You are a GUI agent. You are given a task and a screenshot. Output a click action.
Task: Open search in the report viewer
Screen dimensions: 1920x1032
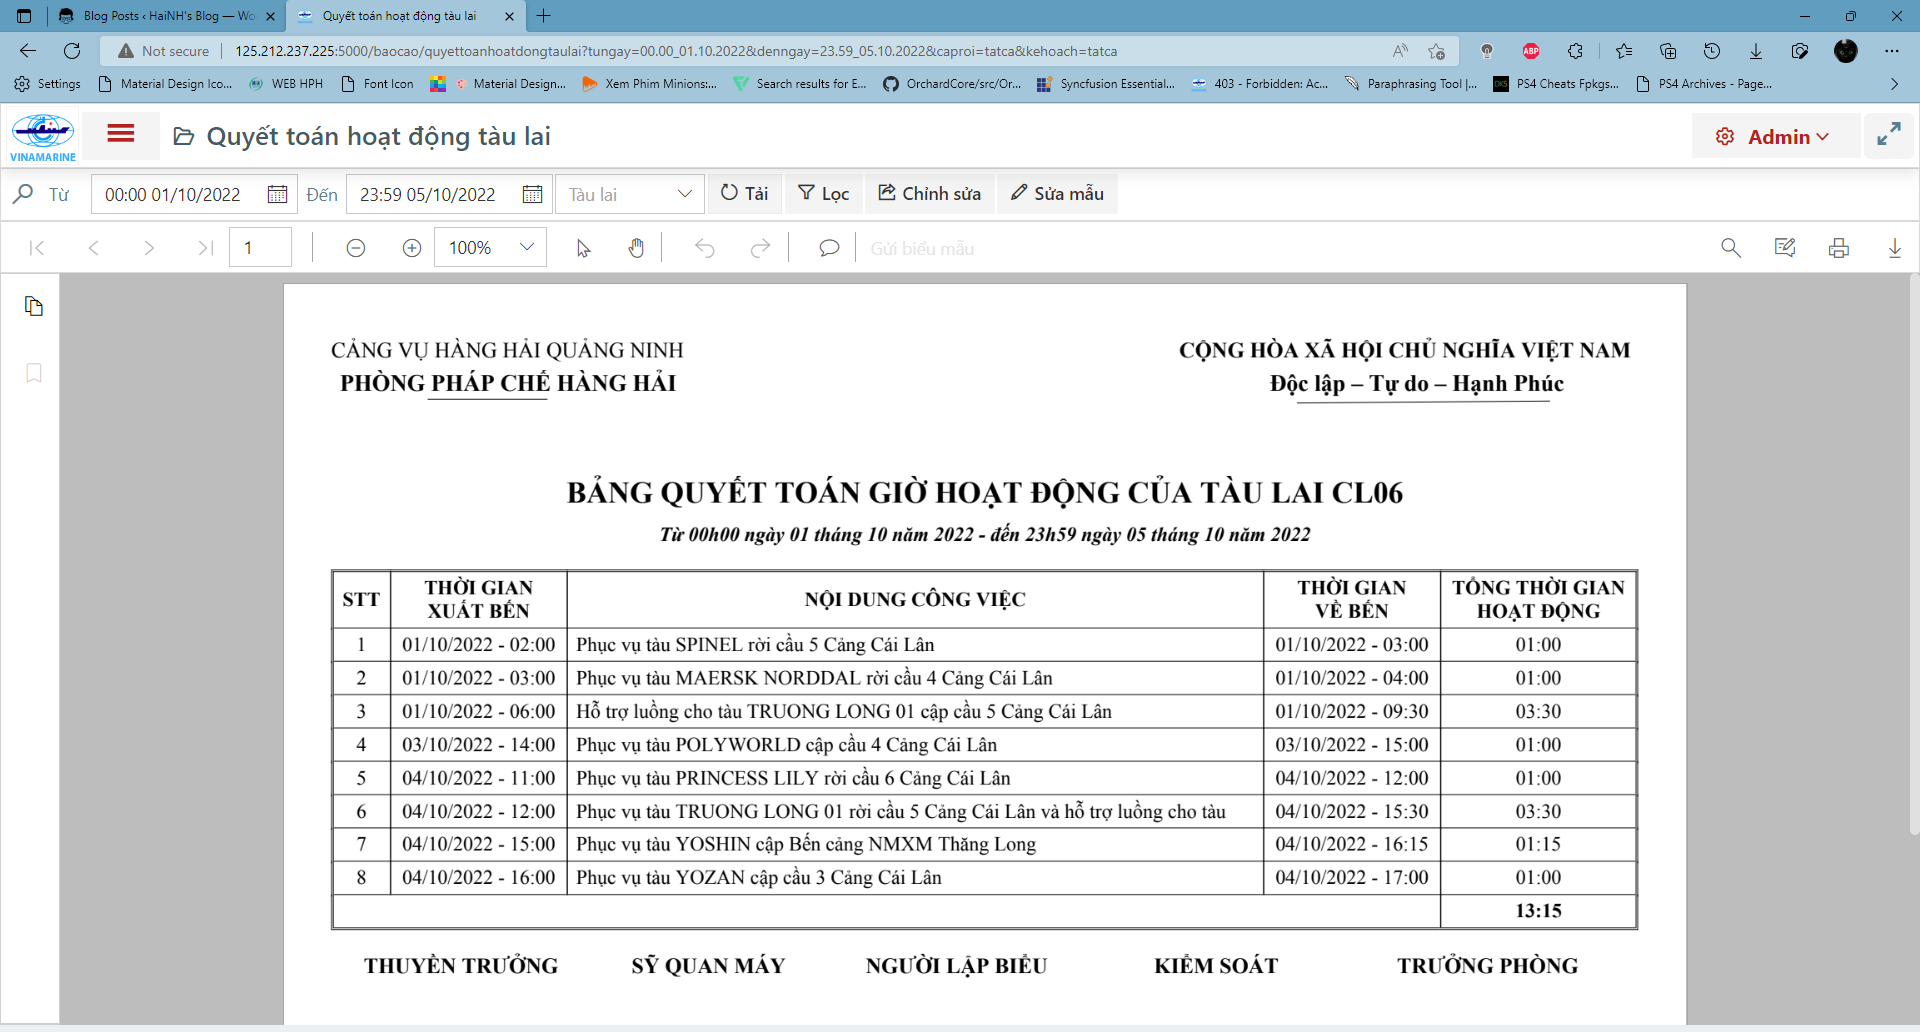pos(1730,248)
